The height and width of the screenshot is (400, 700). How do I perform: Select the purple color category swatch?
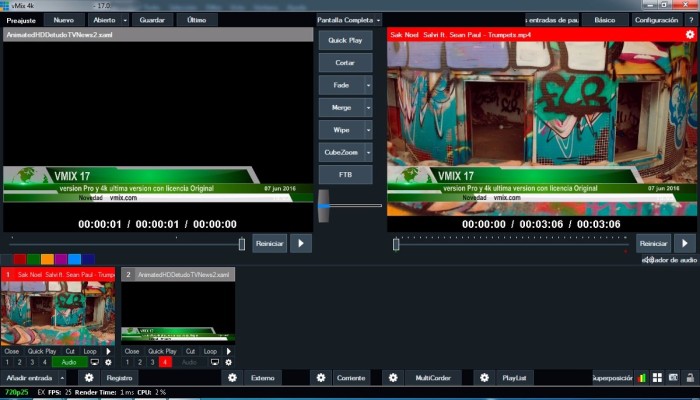pyautogui.click(x=61, y=259)
